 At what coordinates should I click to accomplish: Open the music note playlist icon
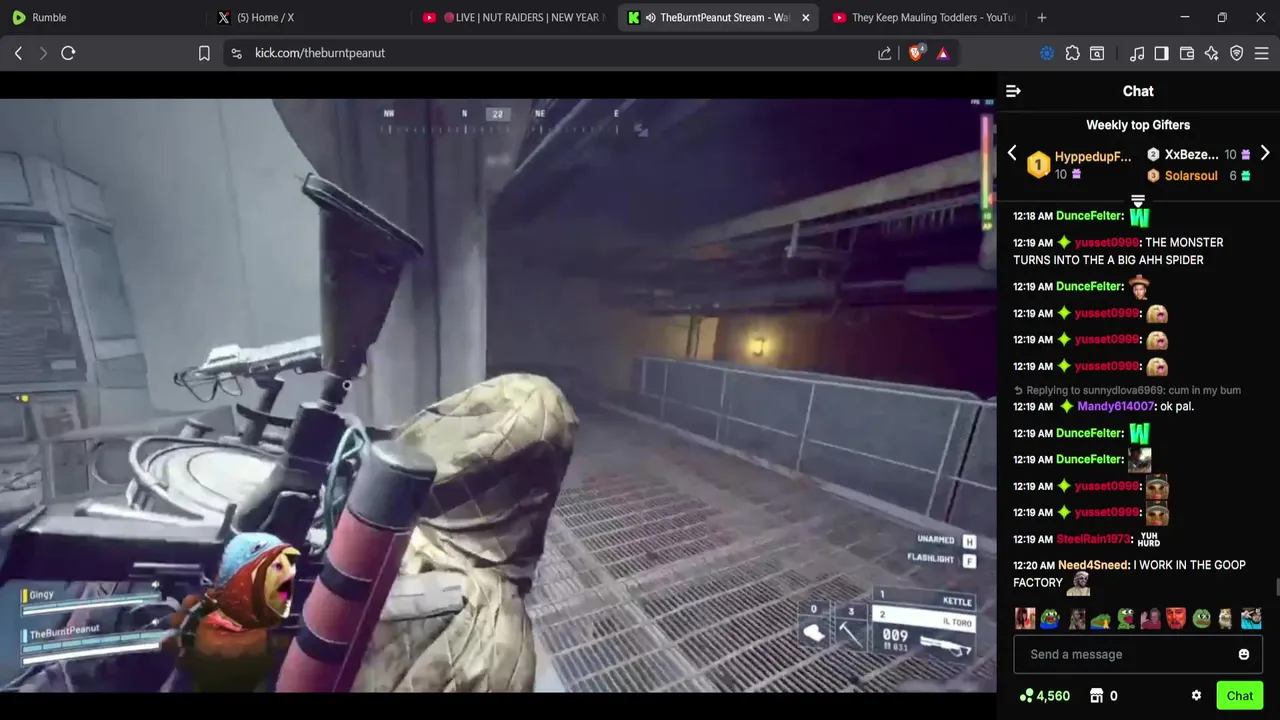pyautogui.click(x=1137, y=53)
